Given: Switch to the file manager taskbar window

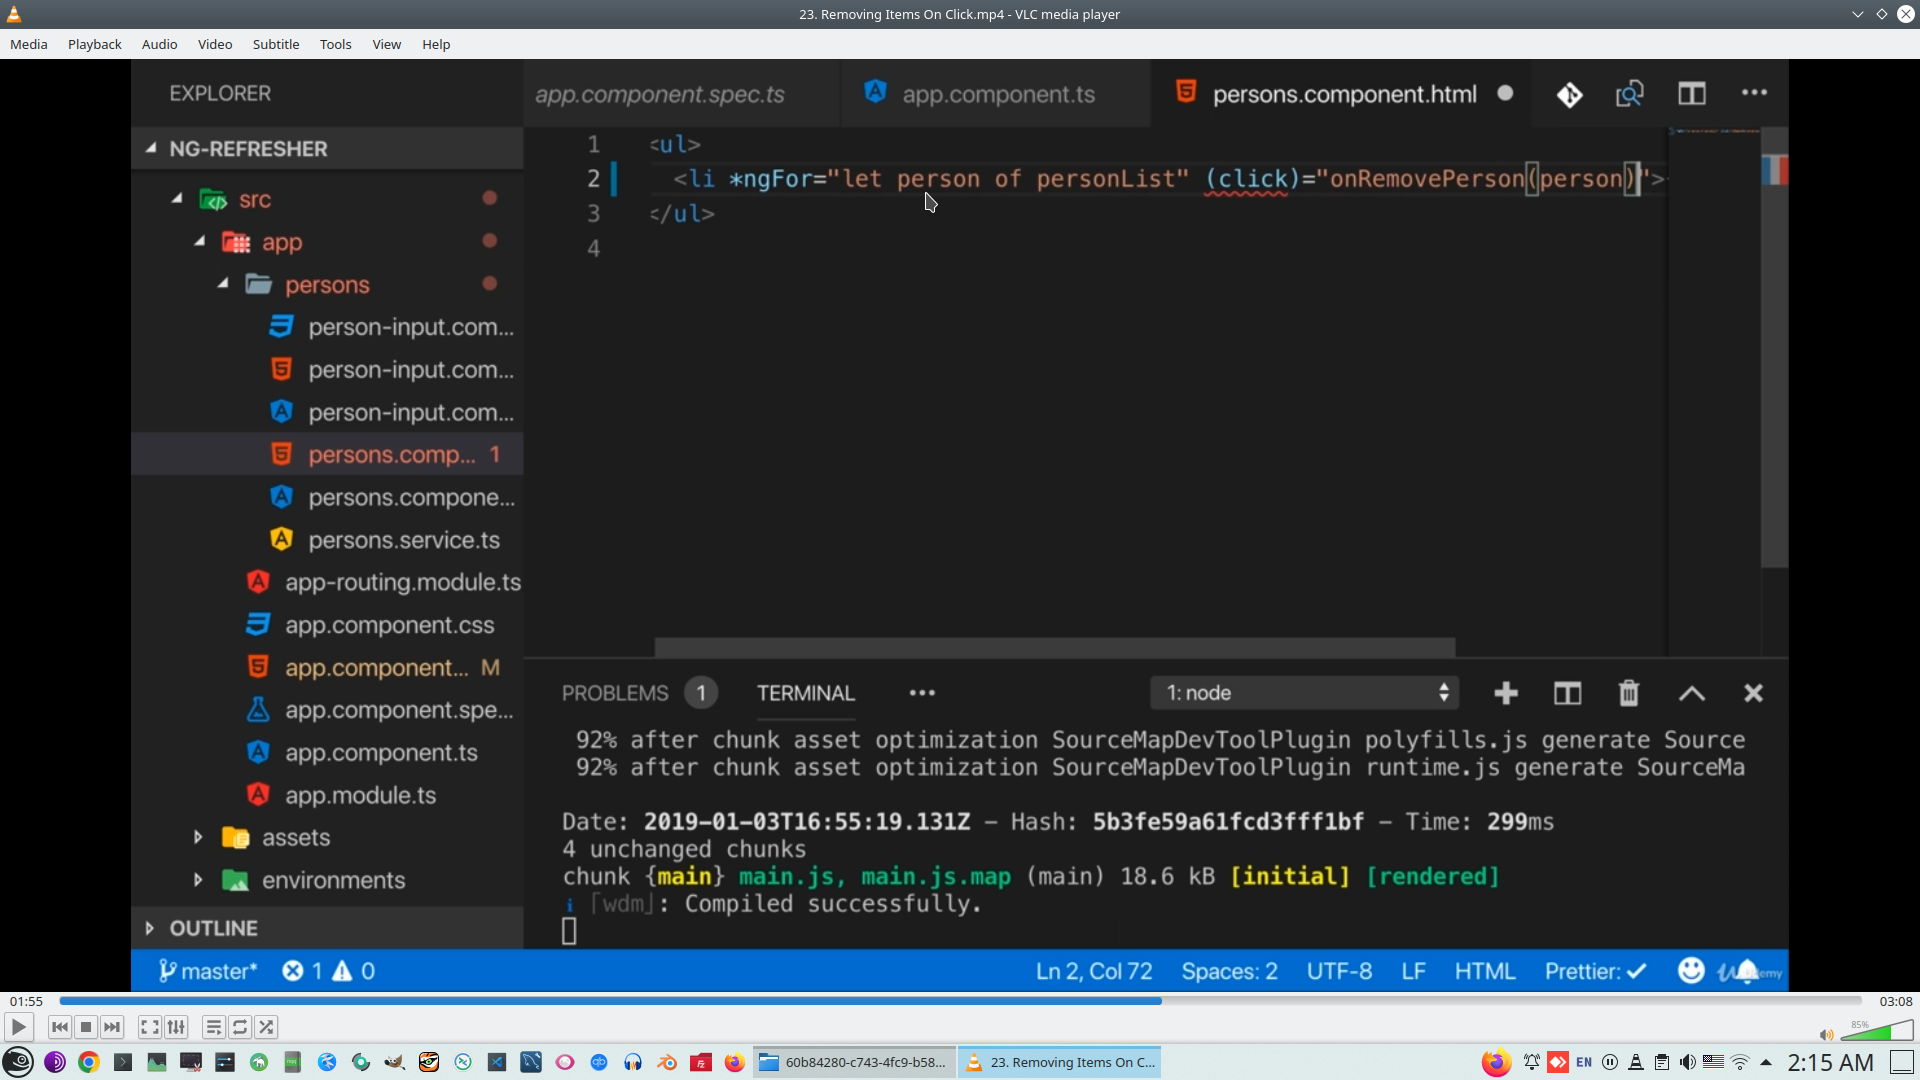Looking at the screenshot, I should pyautogui.click(x=855, y=1062).
